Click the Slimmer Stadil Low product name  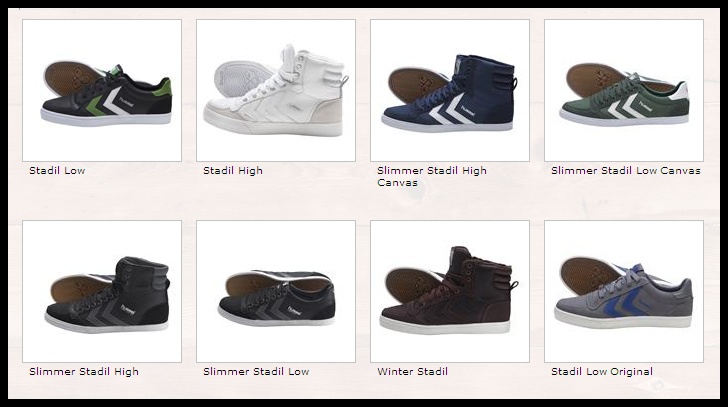point(256,371)
